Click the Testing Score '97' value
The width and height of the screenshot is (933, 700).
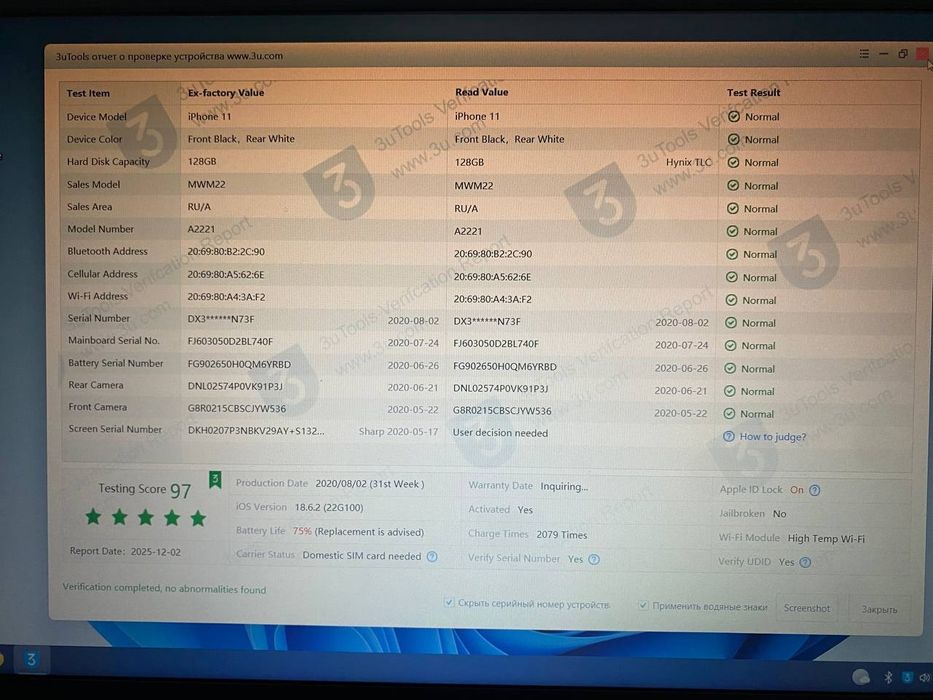pyautogui.click(x=180, y=490)
